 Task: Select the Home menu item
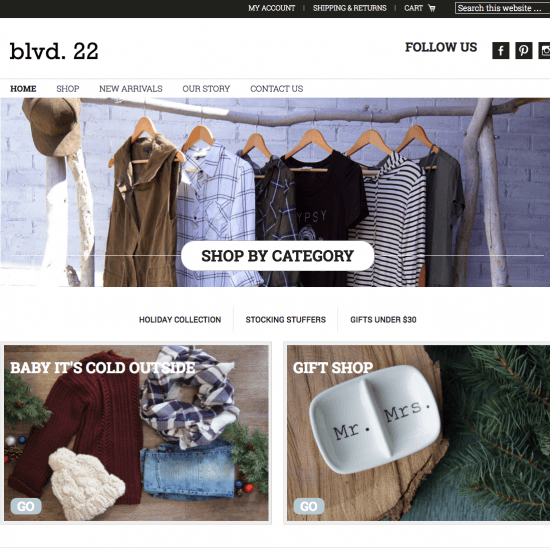pos(23,89)
